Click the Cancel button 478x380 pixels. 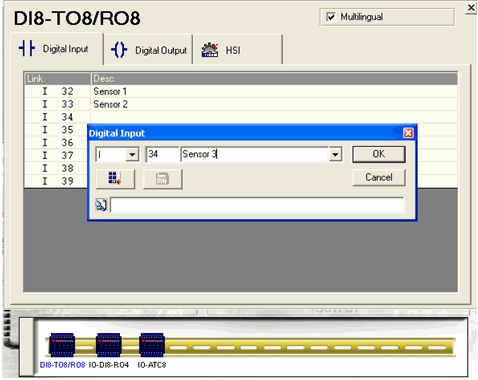click(379, 177)
